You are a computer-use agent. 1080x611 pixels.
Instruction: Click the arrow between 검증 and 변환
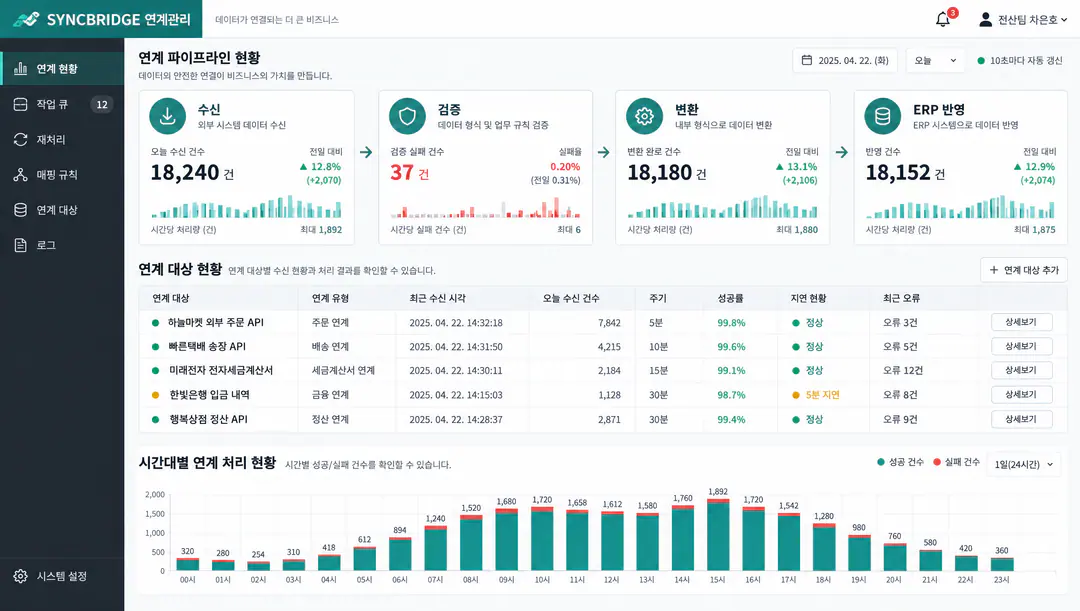[603, 152]
